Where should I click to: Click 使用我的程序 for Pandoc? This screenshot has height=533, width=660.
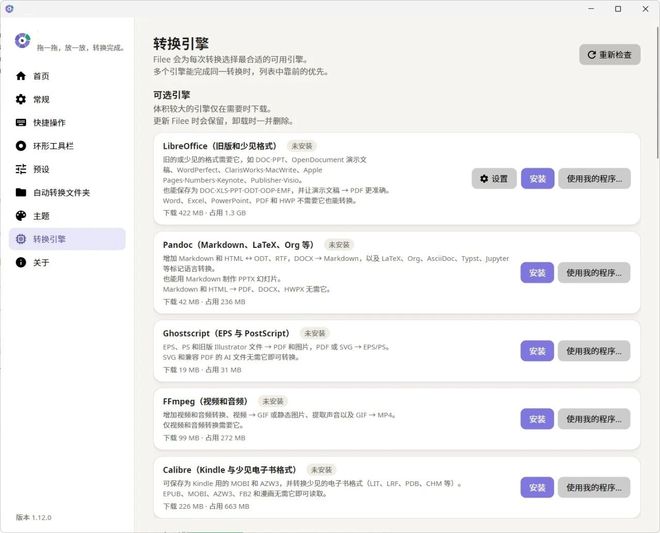594,273
